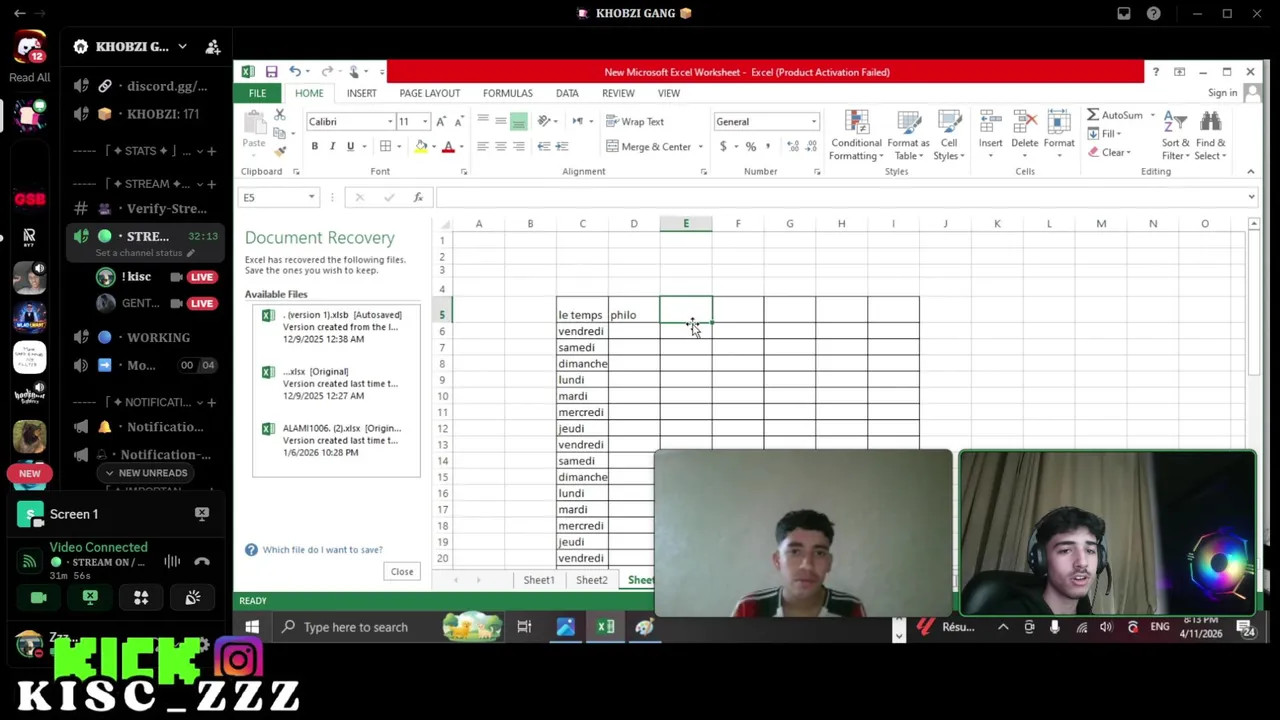
Task: Open recovered file '(version 1).xlsb [Autosaved]'
Action: point(336,327)
